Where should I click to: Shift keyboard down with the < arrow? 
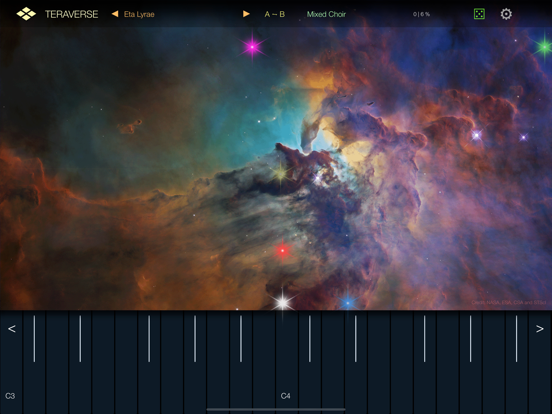[x=12, y=328]
